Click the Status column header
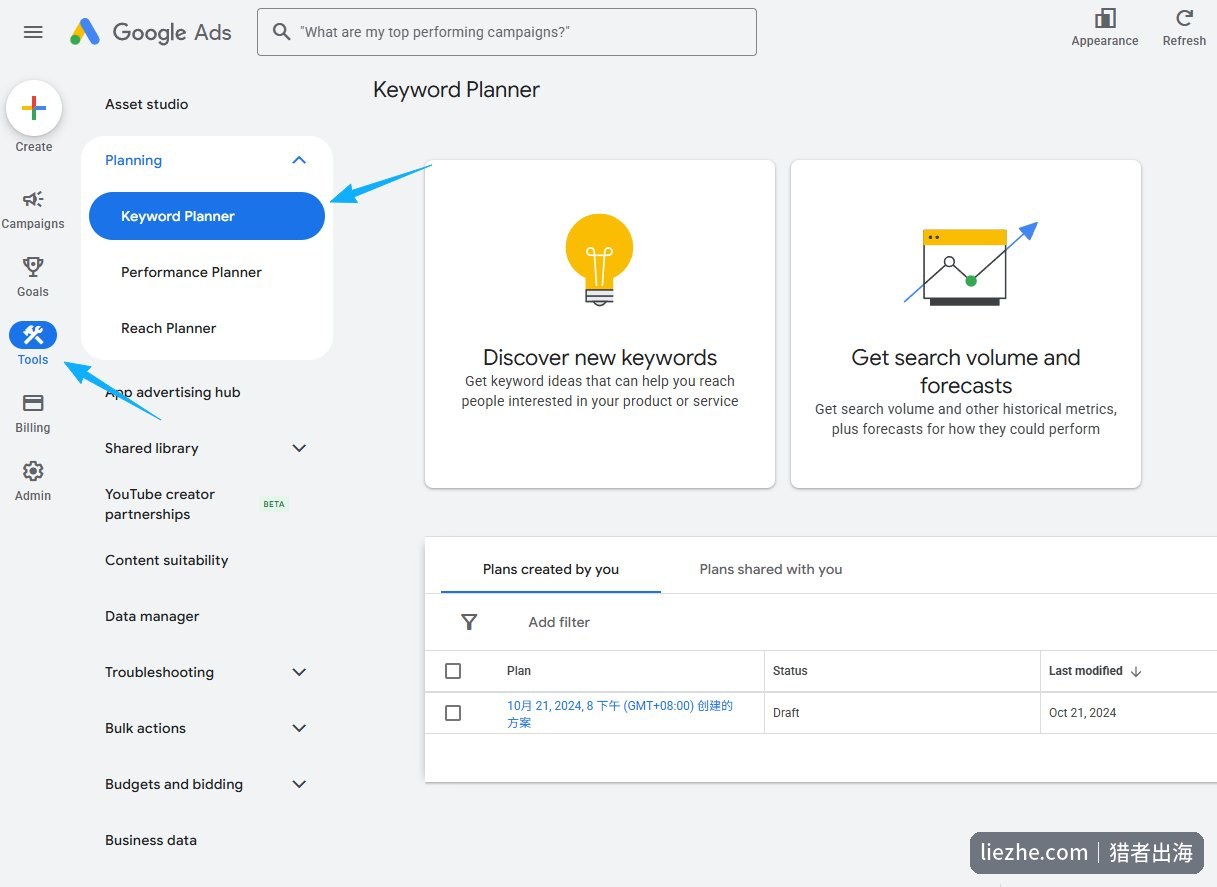The height and width of the screenshot is (887, 1217). pyautogui.click(x=790, y=671)
